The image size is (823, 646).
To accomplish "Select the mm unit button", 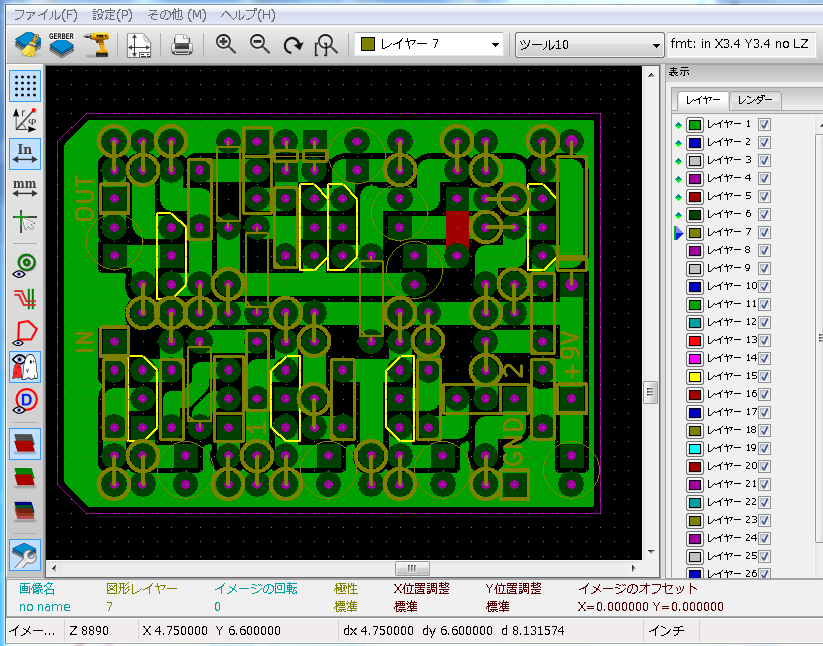I will (25, 188).
